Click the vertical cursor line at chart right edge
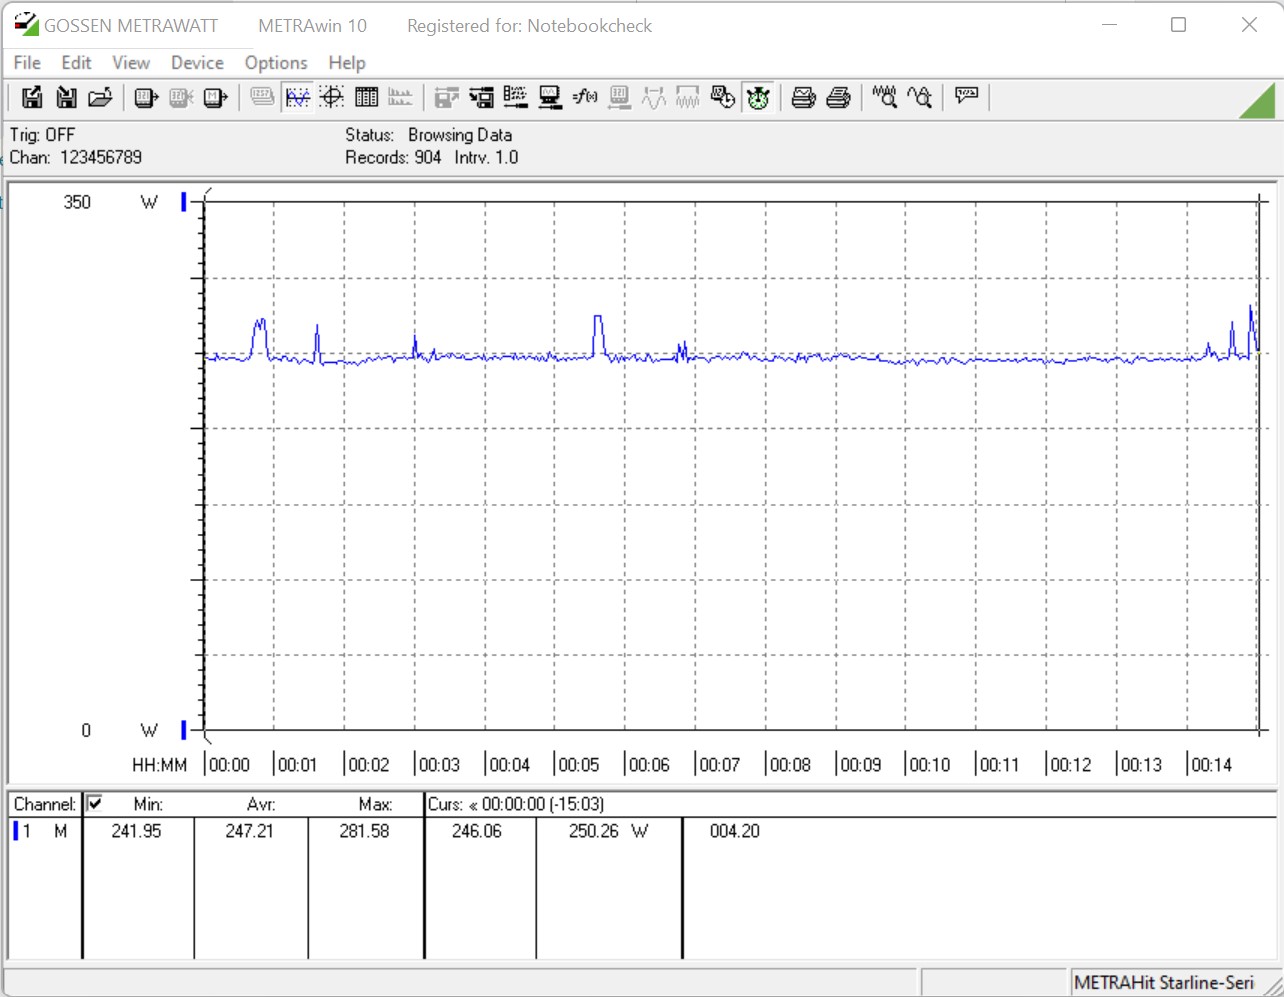The width and height of the screenshot is (1284, 997). coord(1259,465)
